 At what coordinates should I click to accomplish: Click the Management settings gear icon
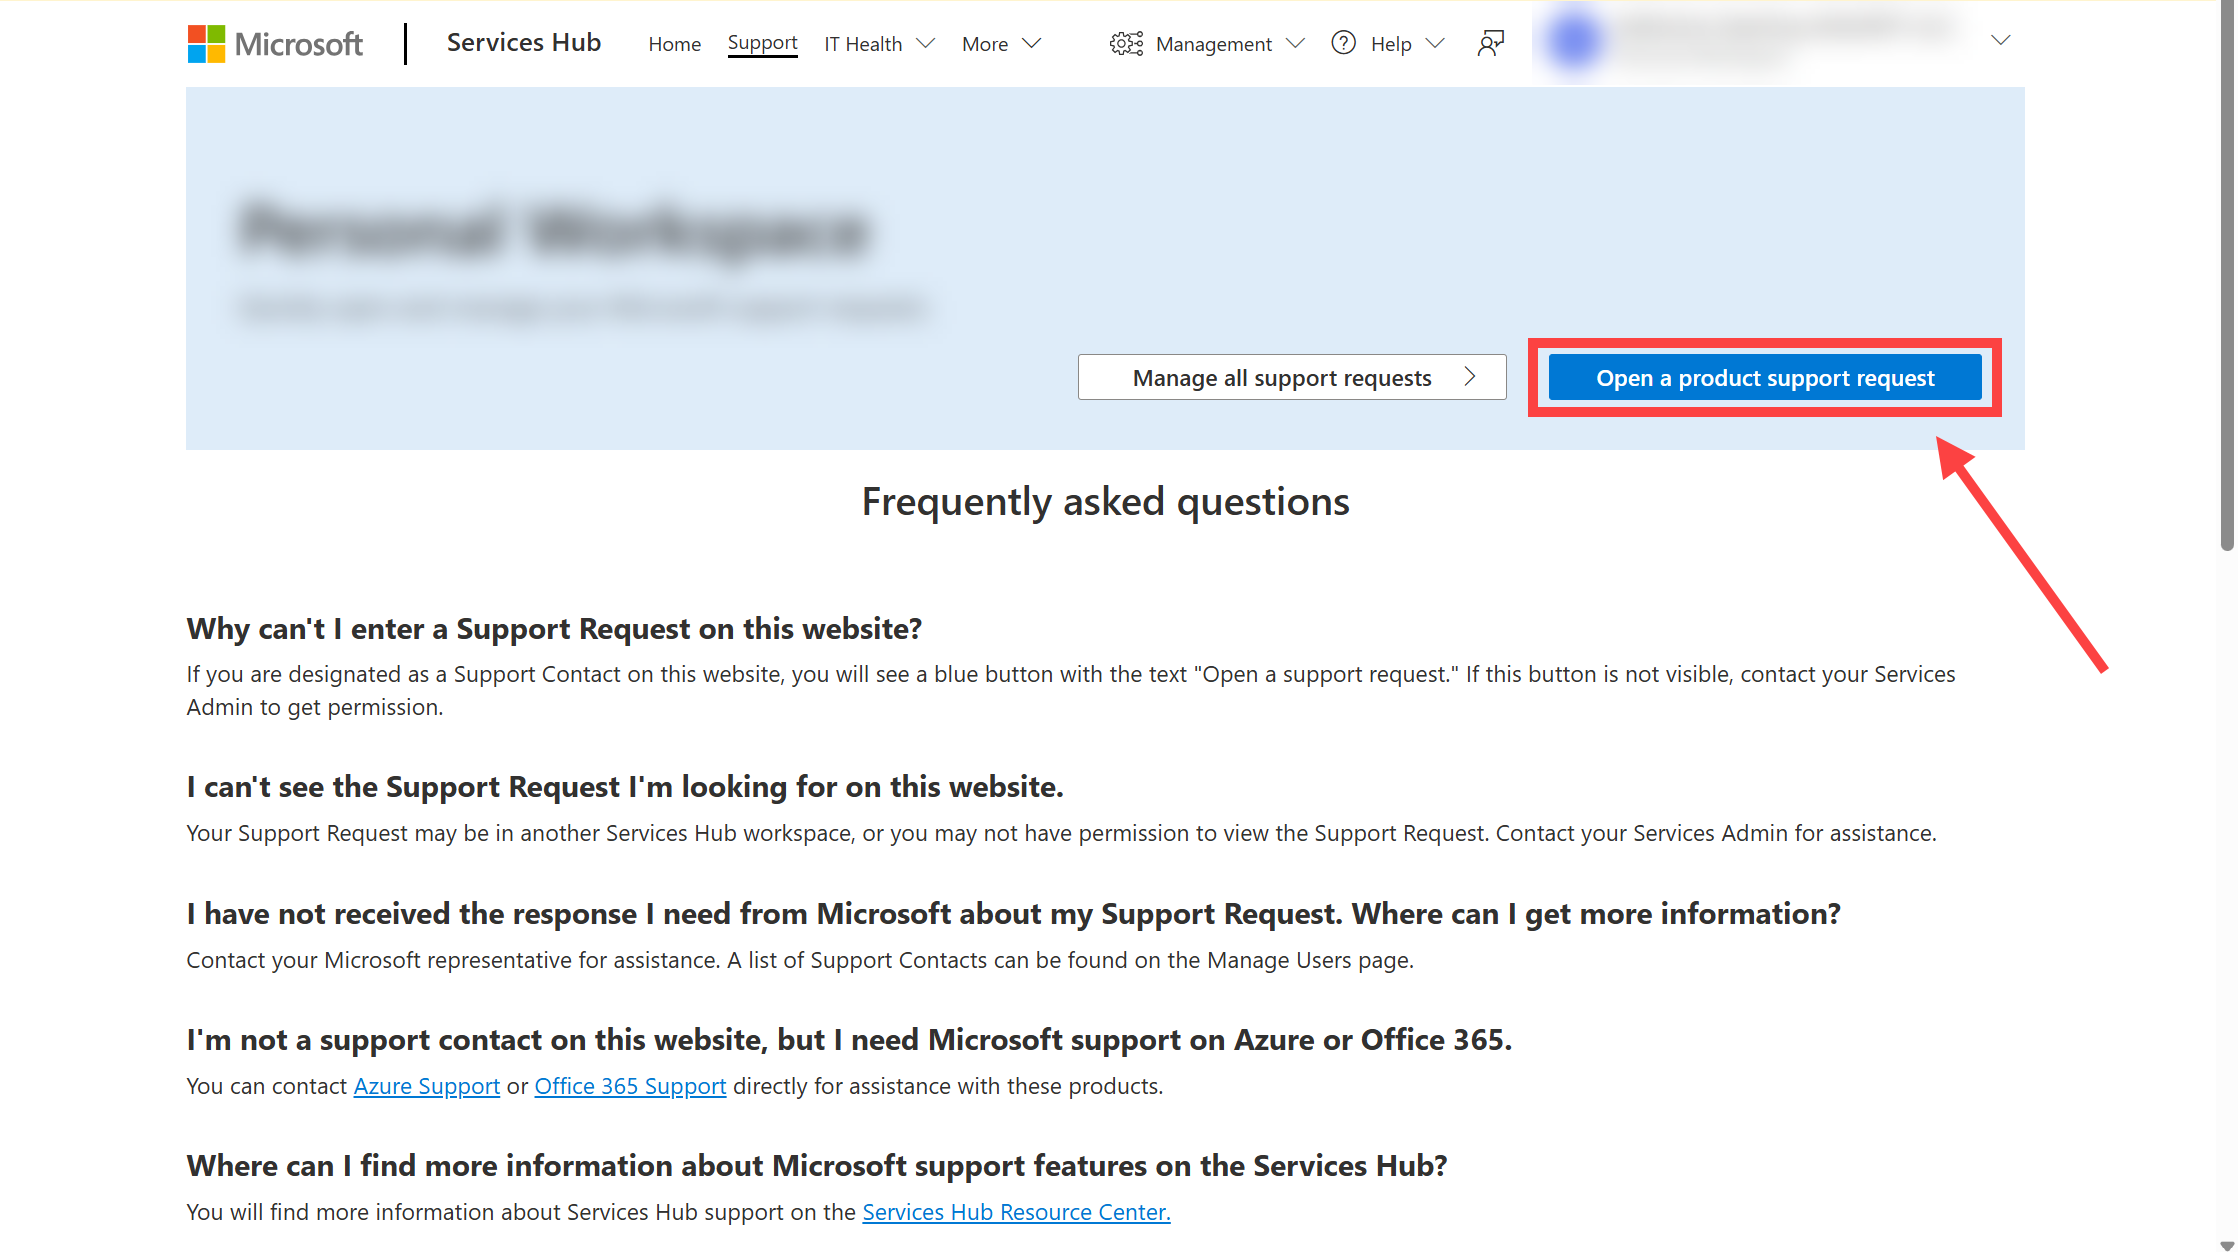pyautogui.click(x=1125, y=43)
